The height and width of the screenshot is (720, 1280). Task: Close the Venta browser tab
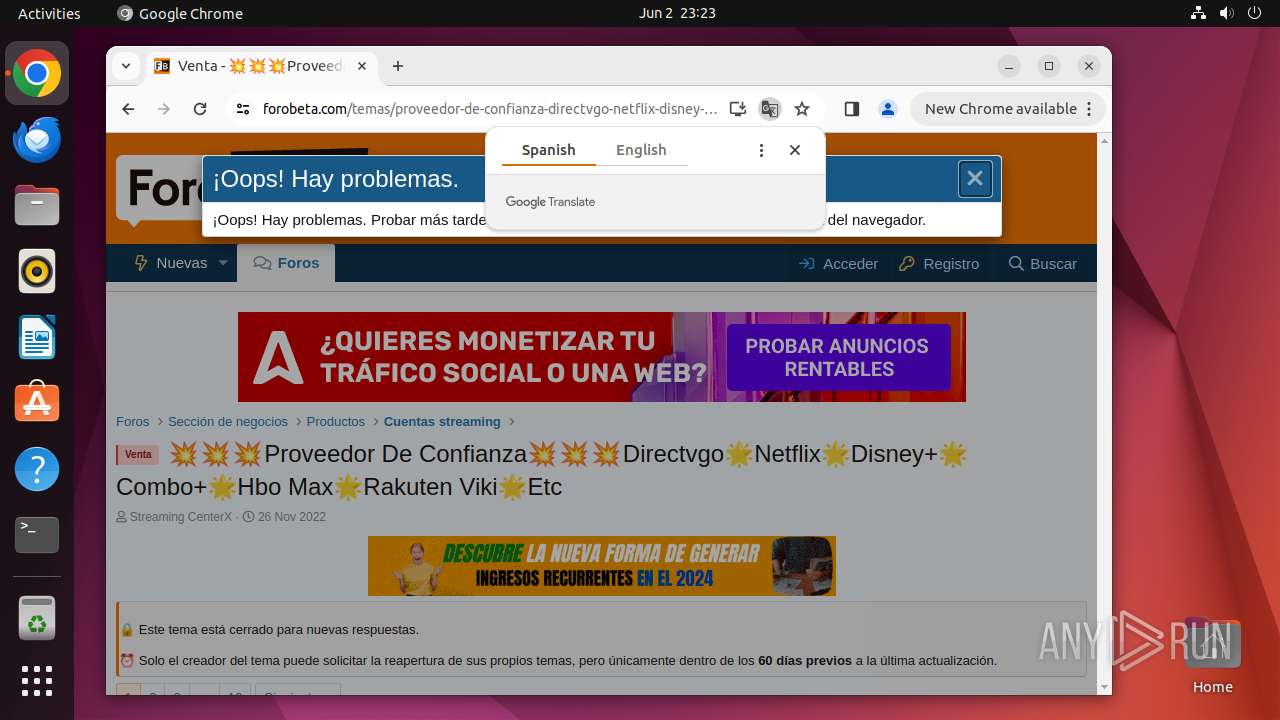(x=362, y=66)
